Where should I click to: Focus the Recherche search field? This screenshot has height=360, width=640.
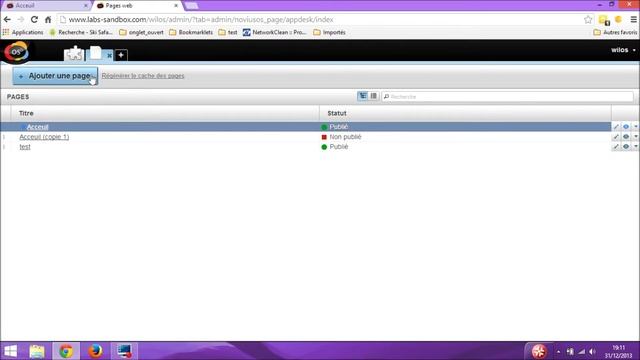tap(507, 97)
